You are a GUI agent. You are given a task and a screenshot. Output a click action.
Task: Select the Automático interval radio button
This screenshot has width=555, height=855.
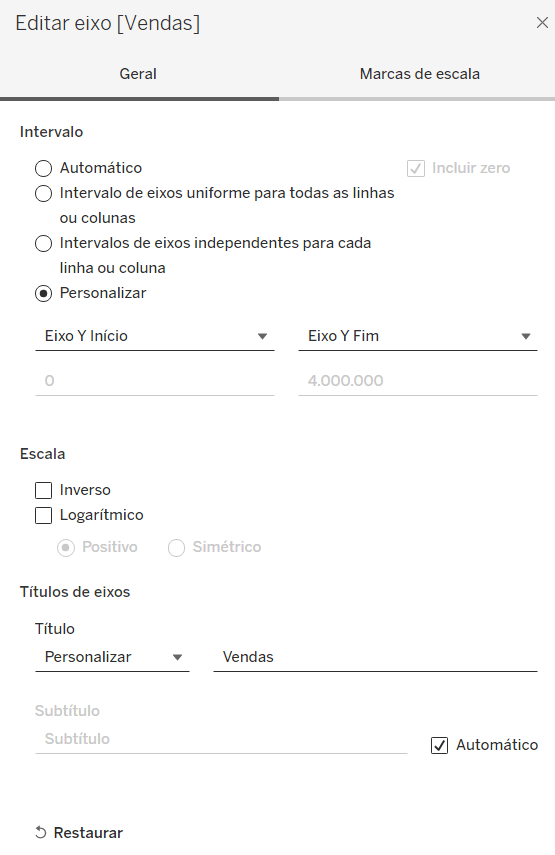[44, 168]
